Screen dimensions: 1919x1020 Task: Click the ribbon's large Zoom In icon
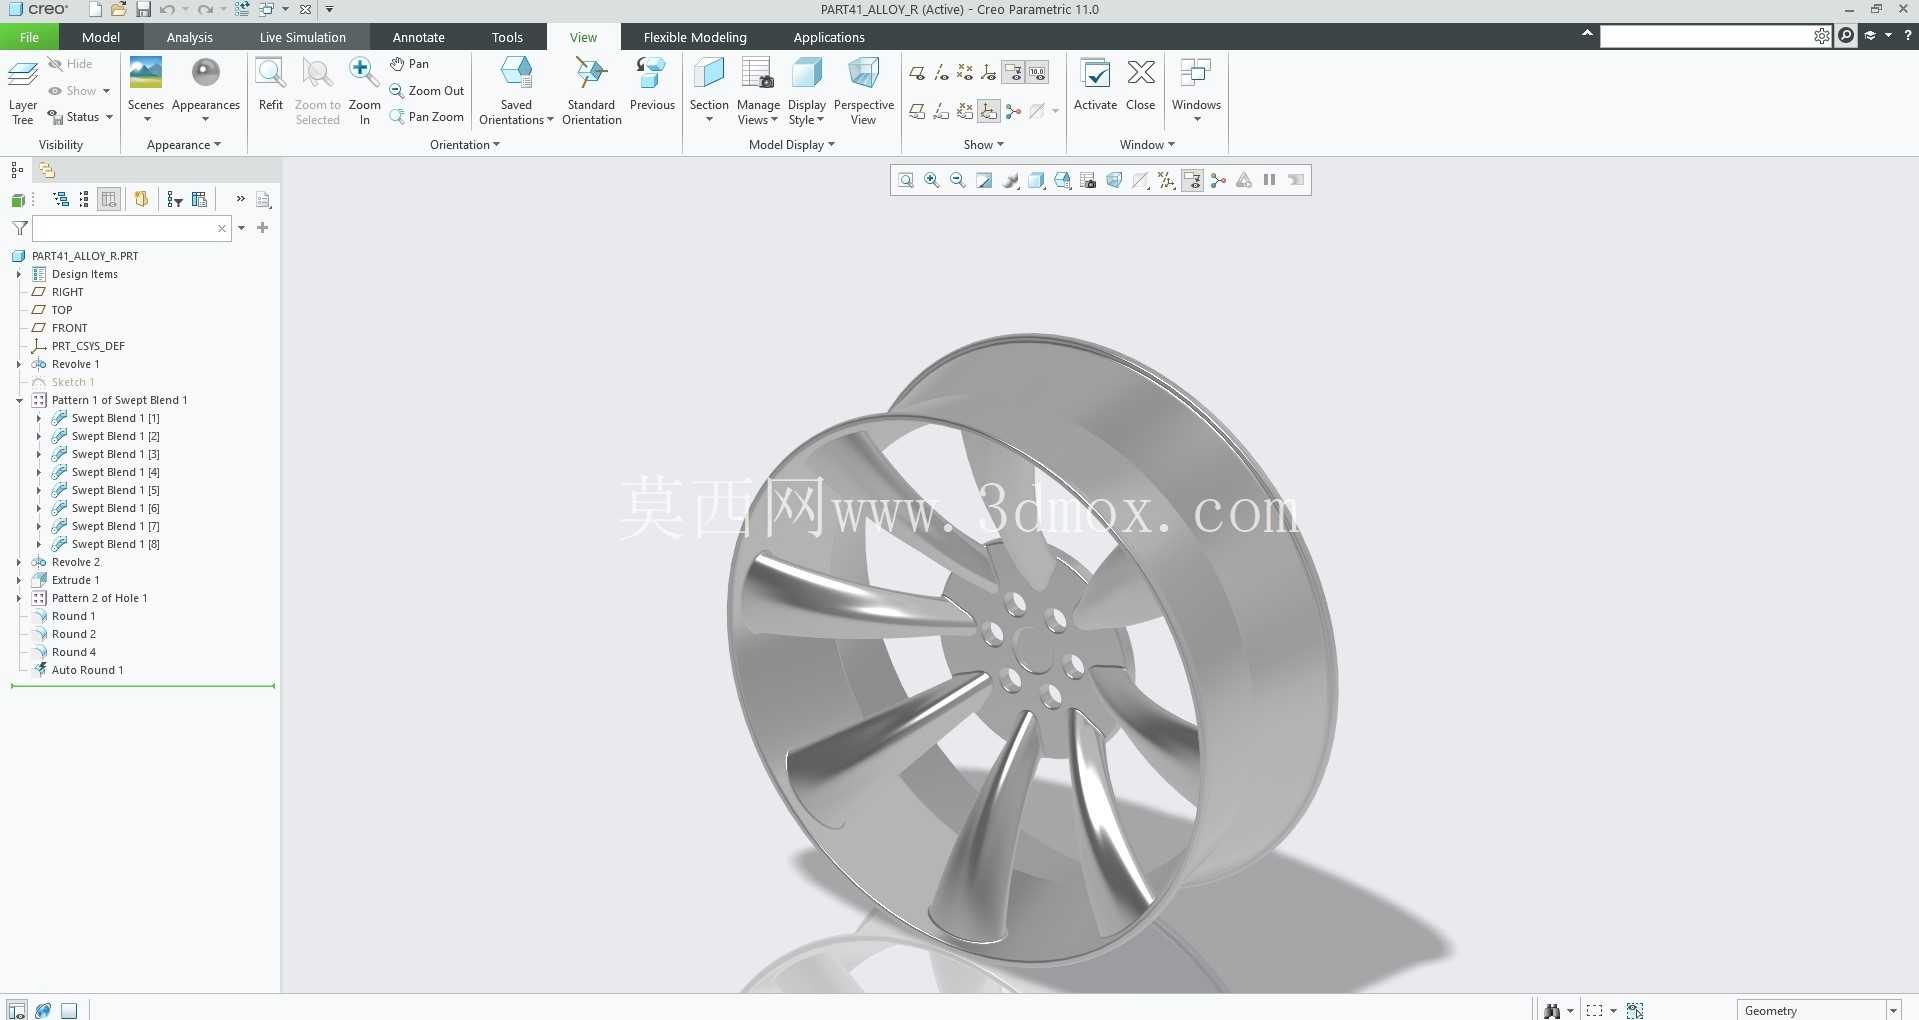[x=364, y=73]
